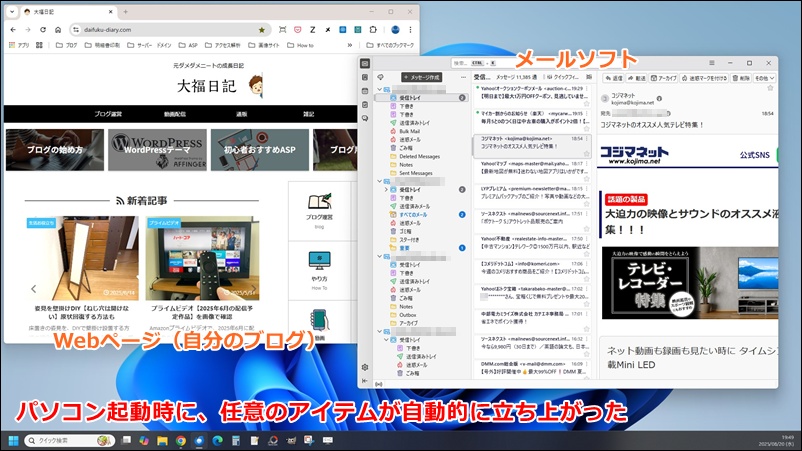Viewport: 802px width, 451px height.
Task: Open mail app settings gear
Action: (x=365, y=367)
